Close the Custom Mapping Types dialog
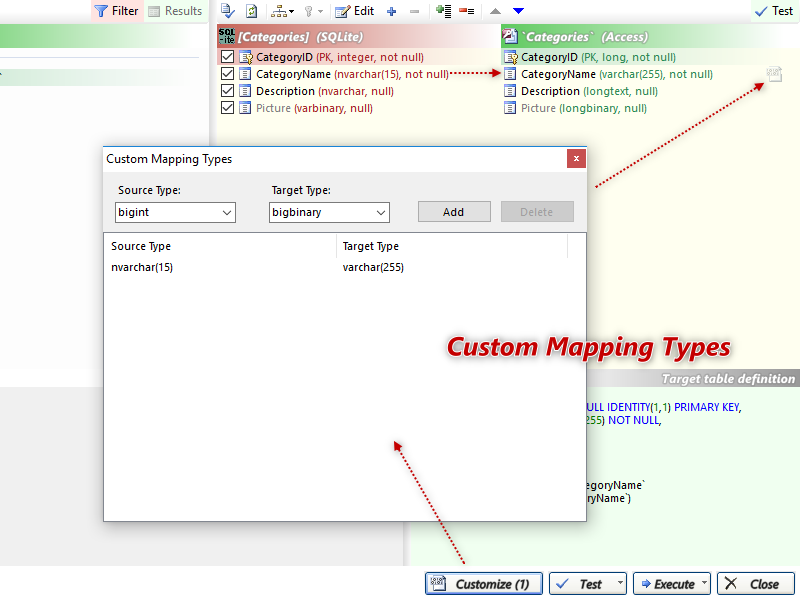 tap(577, 159)
